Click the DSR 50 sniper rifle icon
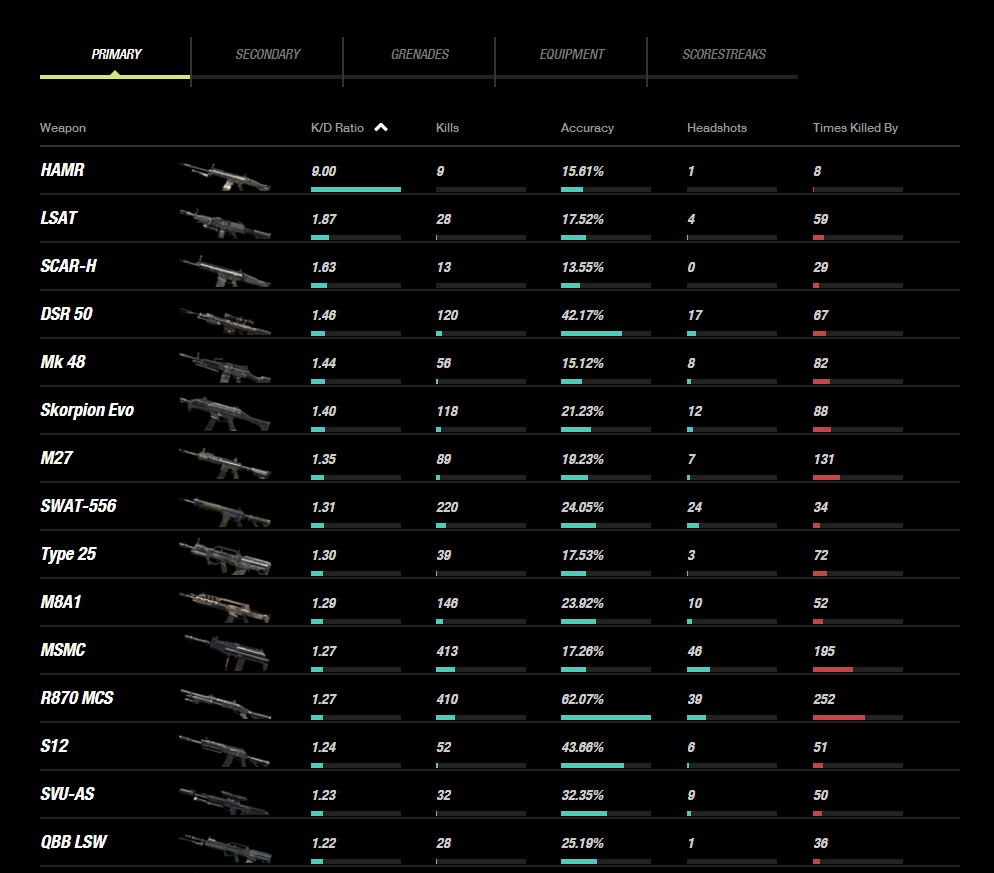 (x=225, y=319)
